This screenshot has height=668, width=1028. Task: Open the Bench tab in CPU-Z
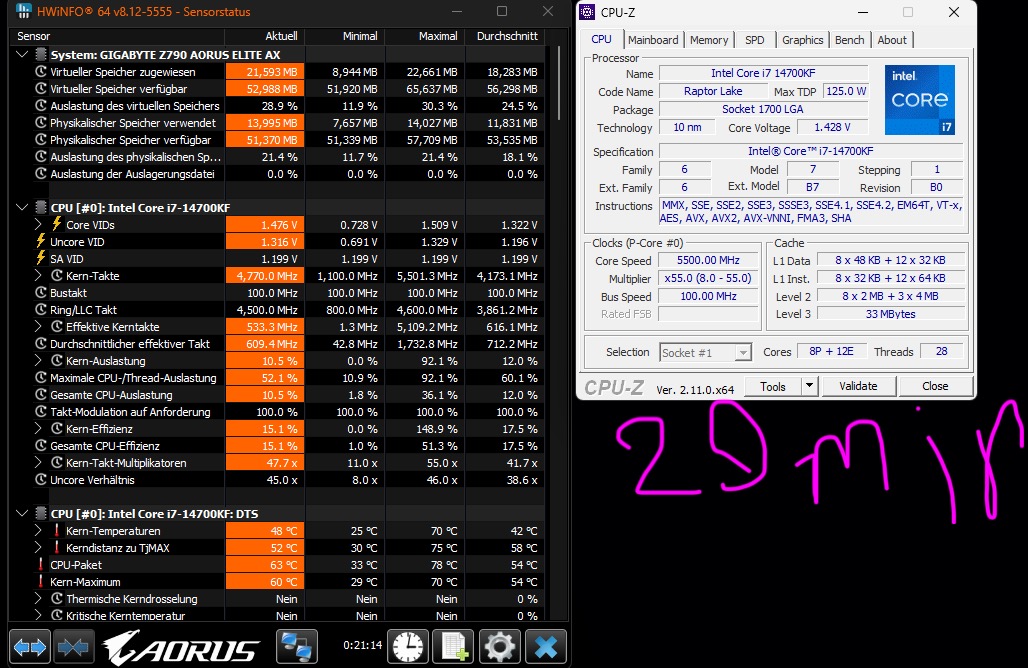[x=850, y=40]
